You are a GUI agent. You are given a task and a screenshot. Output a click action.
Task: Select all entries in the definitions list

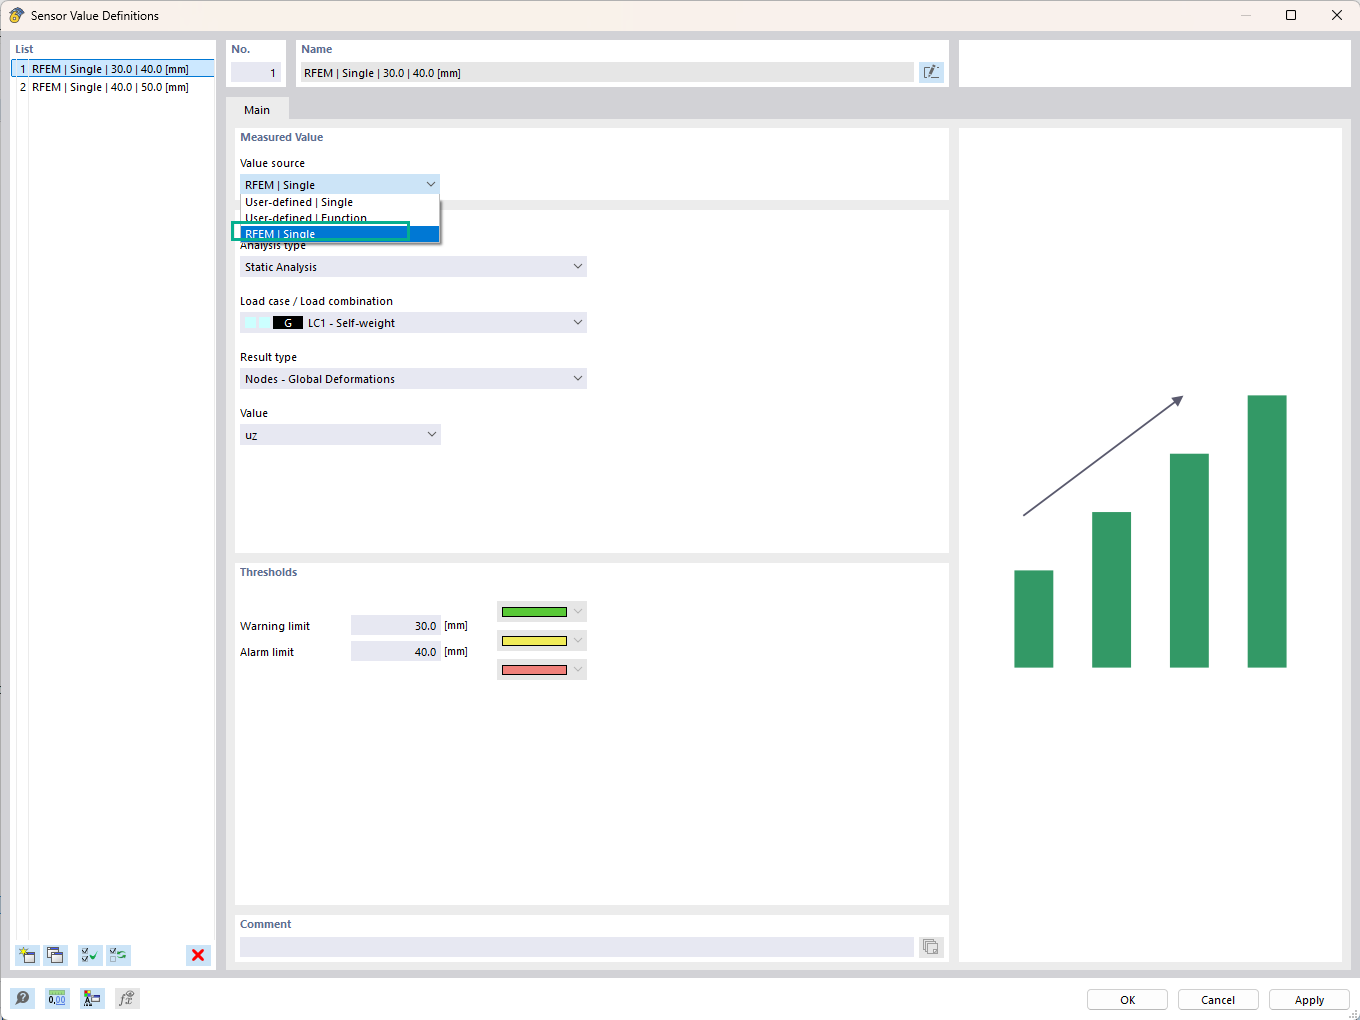point(89,955)
